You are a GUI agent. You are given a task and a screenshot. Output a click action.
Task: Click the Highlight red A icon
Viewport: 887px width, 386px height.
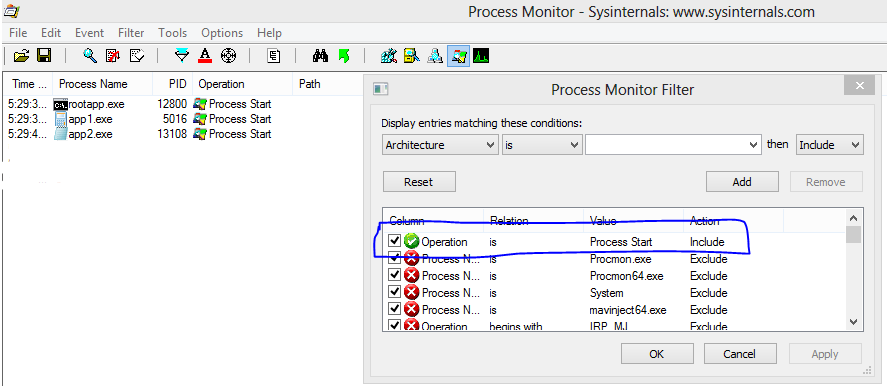205,55
